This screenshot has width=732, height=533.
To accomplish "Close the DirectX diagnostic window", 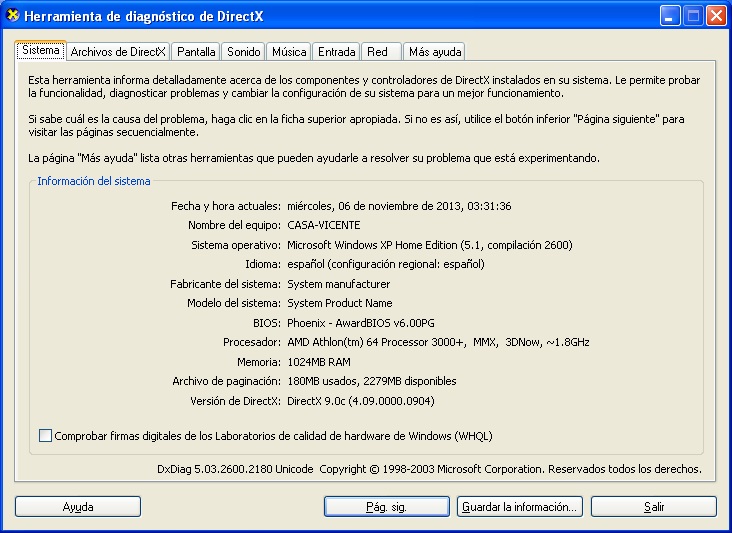I will [716, 16].
